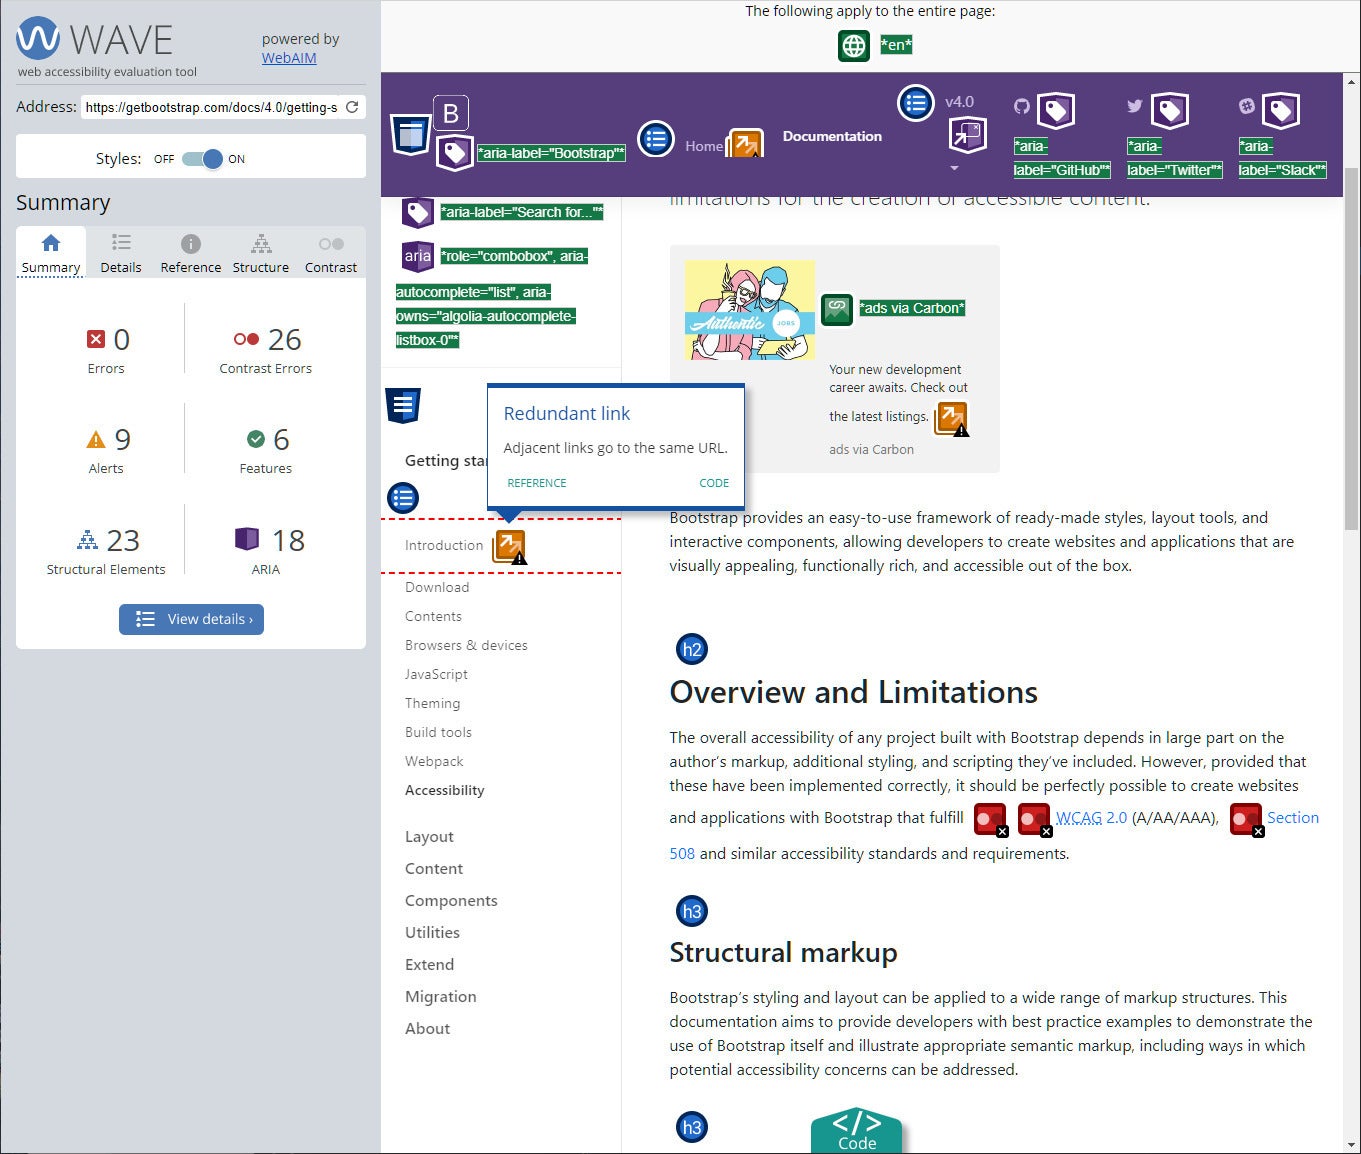The width and height of the screenshot is (1361, 1154).
Task: Click the orange Alerts triangle icon
Action: pyautogui.click(x=96, y=439)
